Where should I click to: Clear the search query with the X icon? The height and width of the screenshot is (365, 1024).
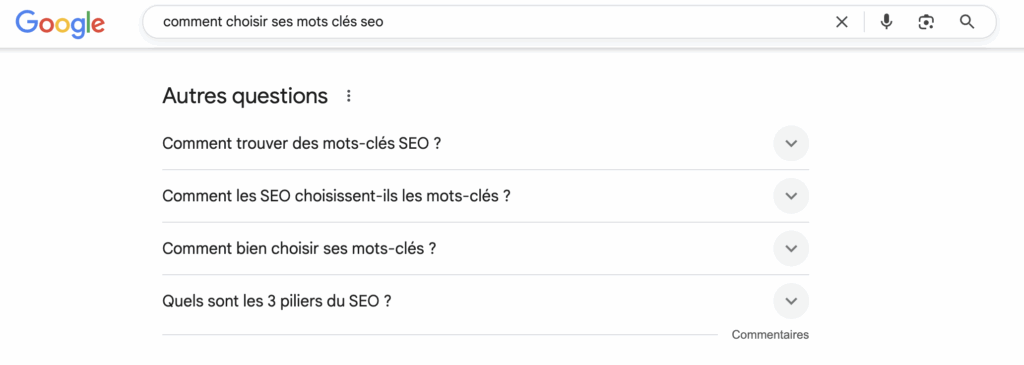pos(842,22)
